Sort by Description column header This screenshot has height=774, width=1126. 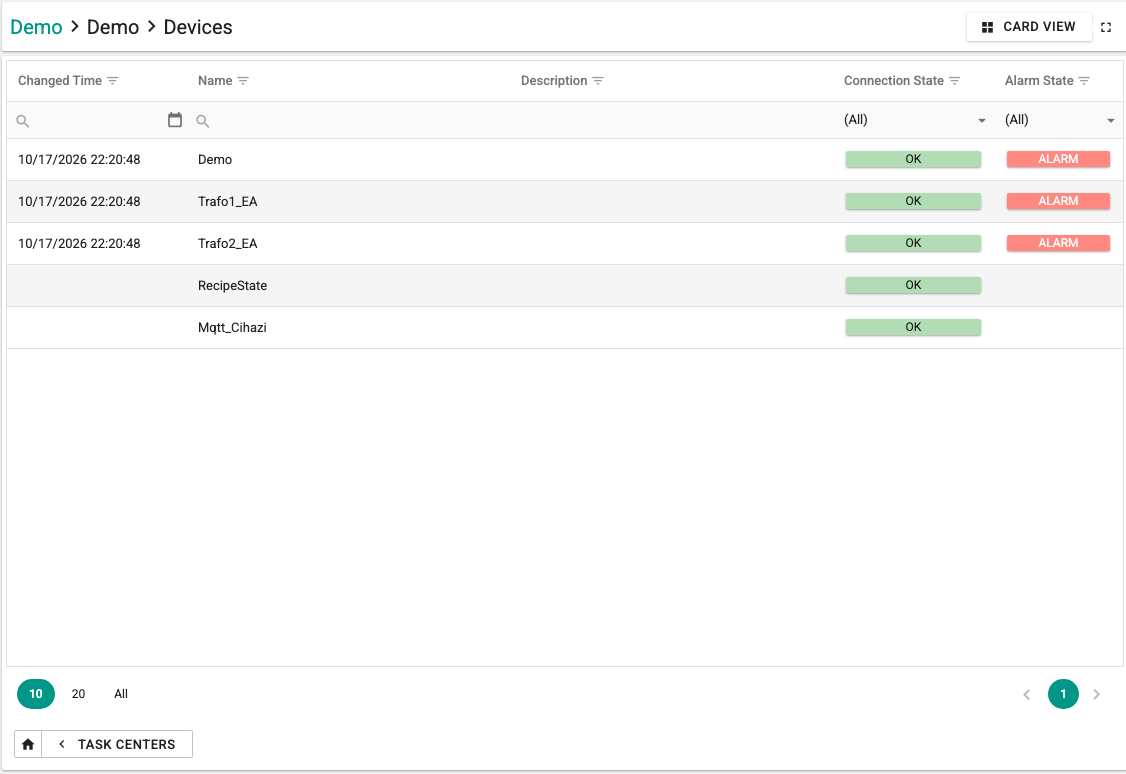pos(554,80)
